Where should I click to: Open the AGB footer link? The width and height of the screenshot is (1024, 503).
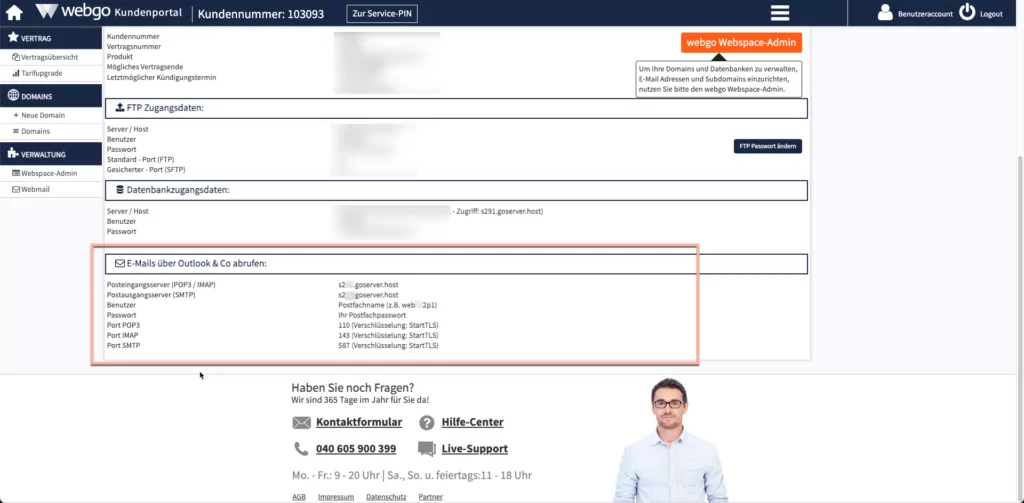coord(298,497)
